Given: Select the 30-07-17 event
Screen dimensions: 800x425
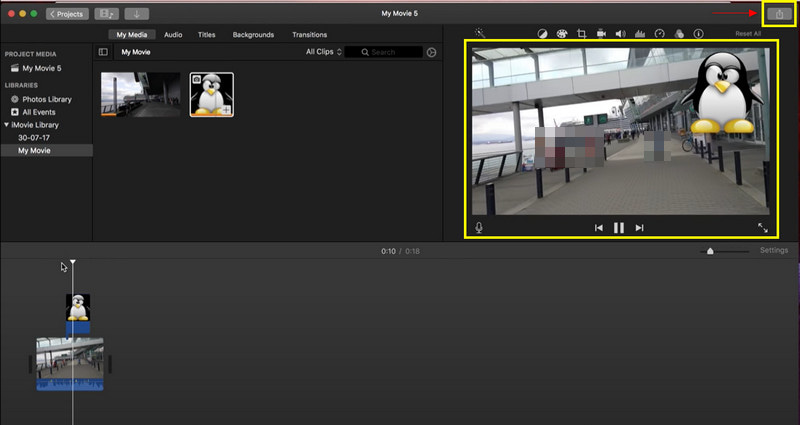Looking at the screenshot, I should [x=34, y=137].
